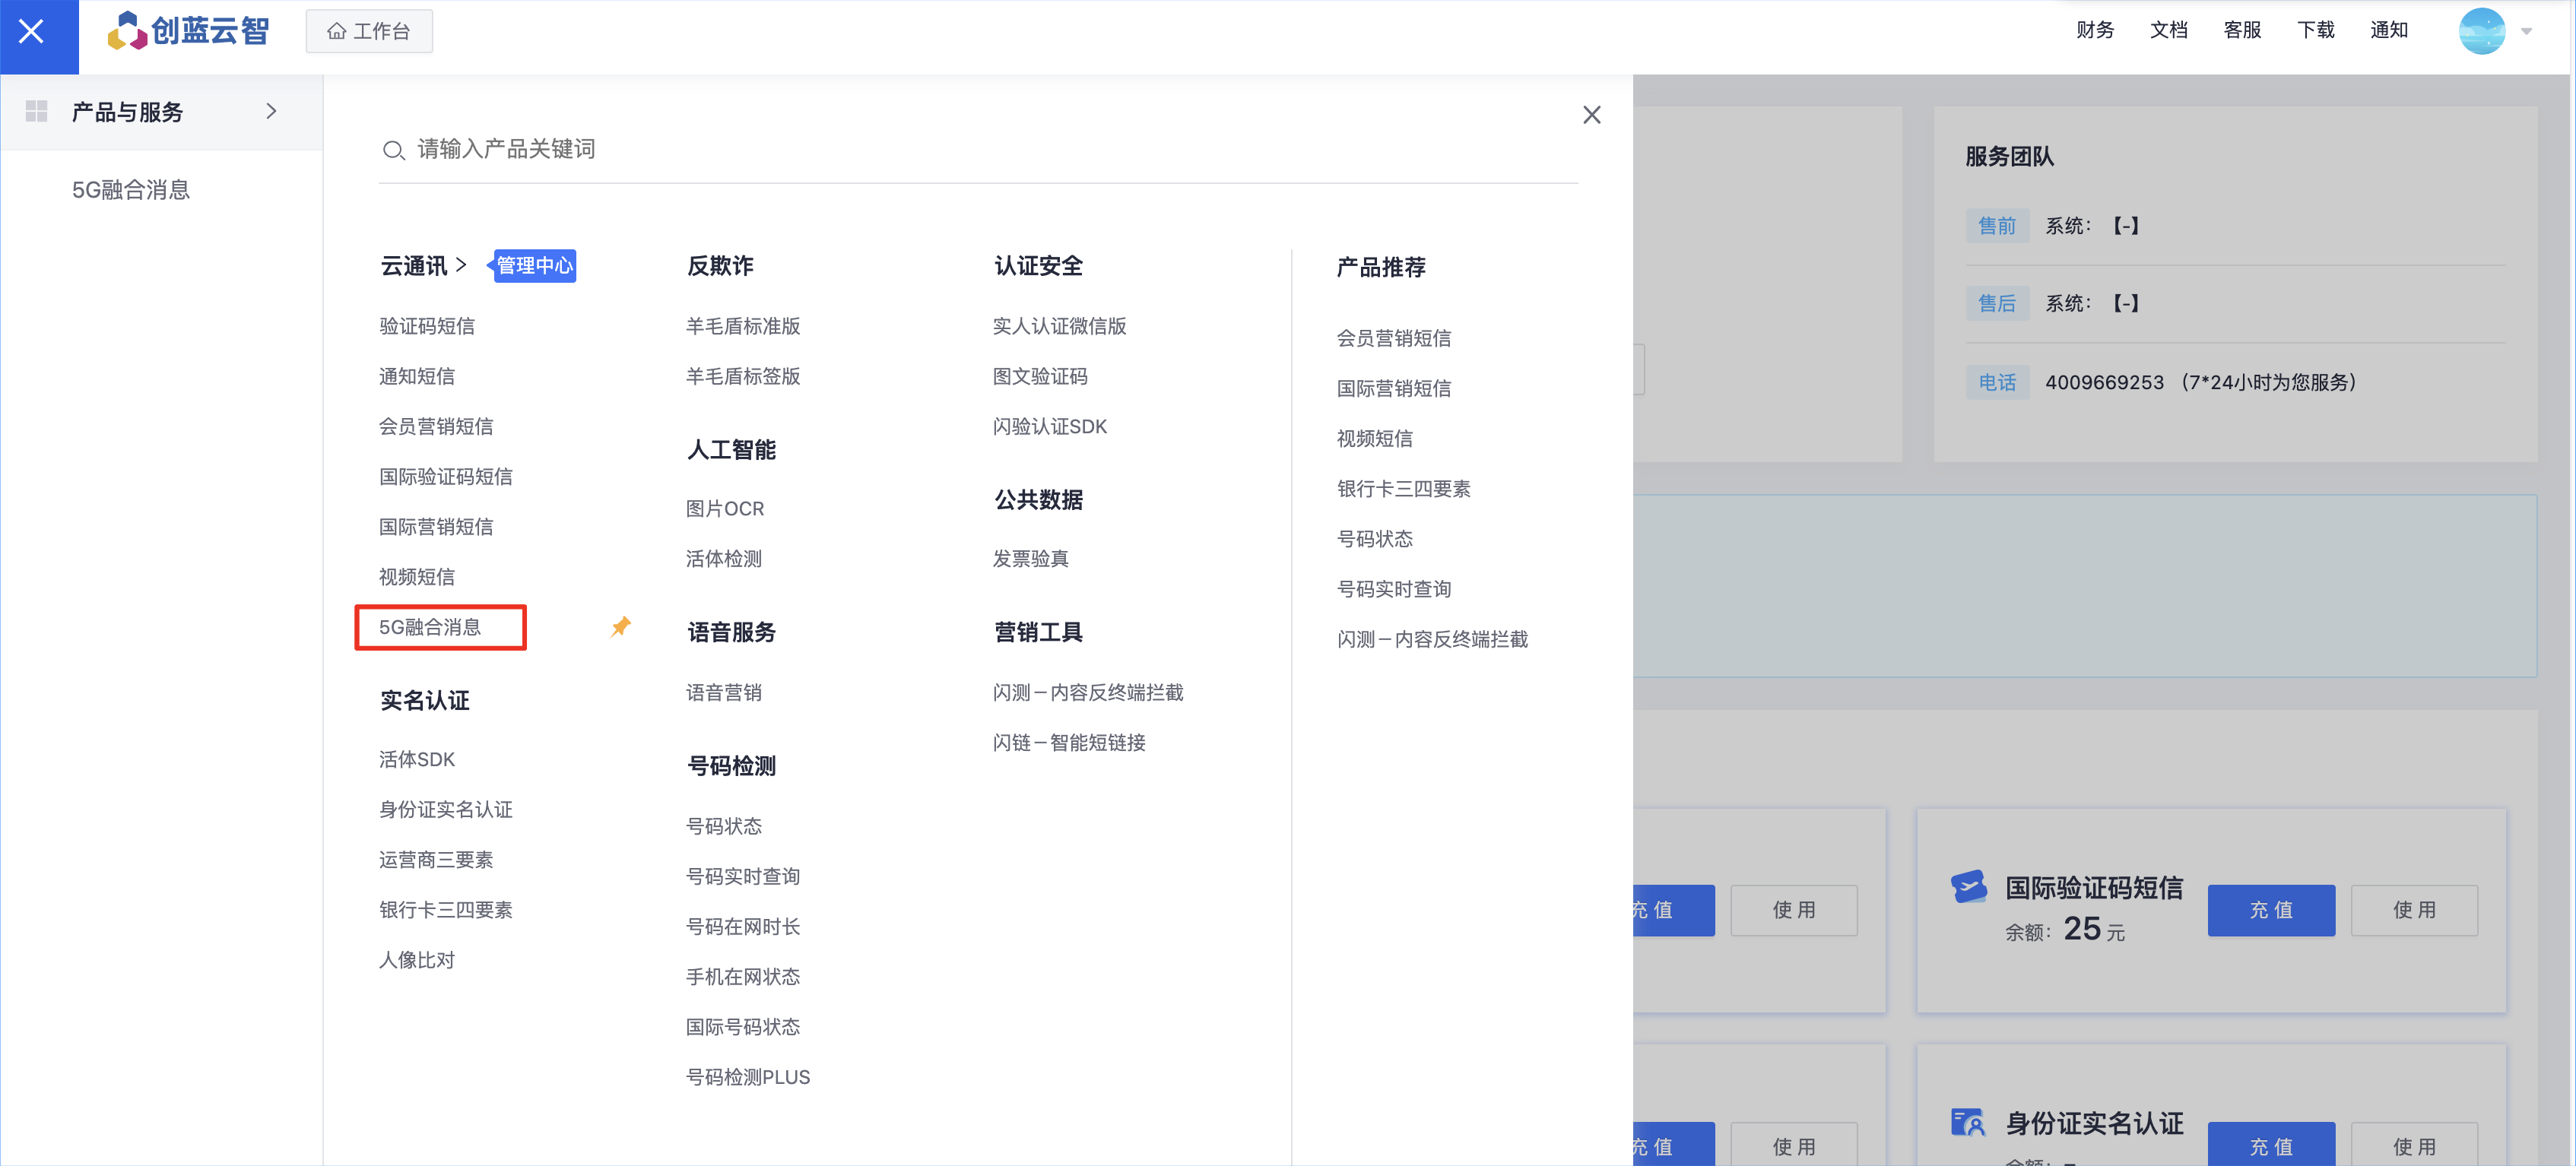The width and height of the screenshot is (2576, 1166).
Task: Click the 身份证实名认证 product icon
Action: (1968, 1122)
